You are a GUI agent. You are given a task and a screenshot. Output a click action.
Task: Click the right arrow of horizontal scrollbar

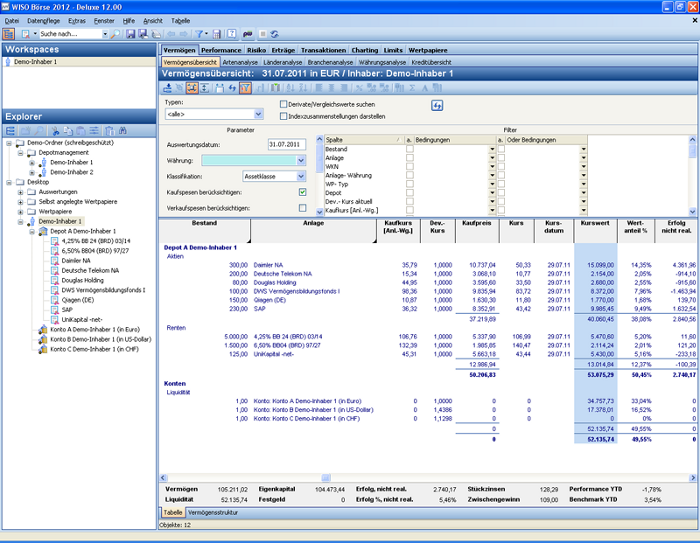click(693, 477)
